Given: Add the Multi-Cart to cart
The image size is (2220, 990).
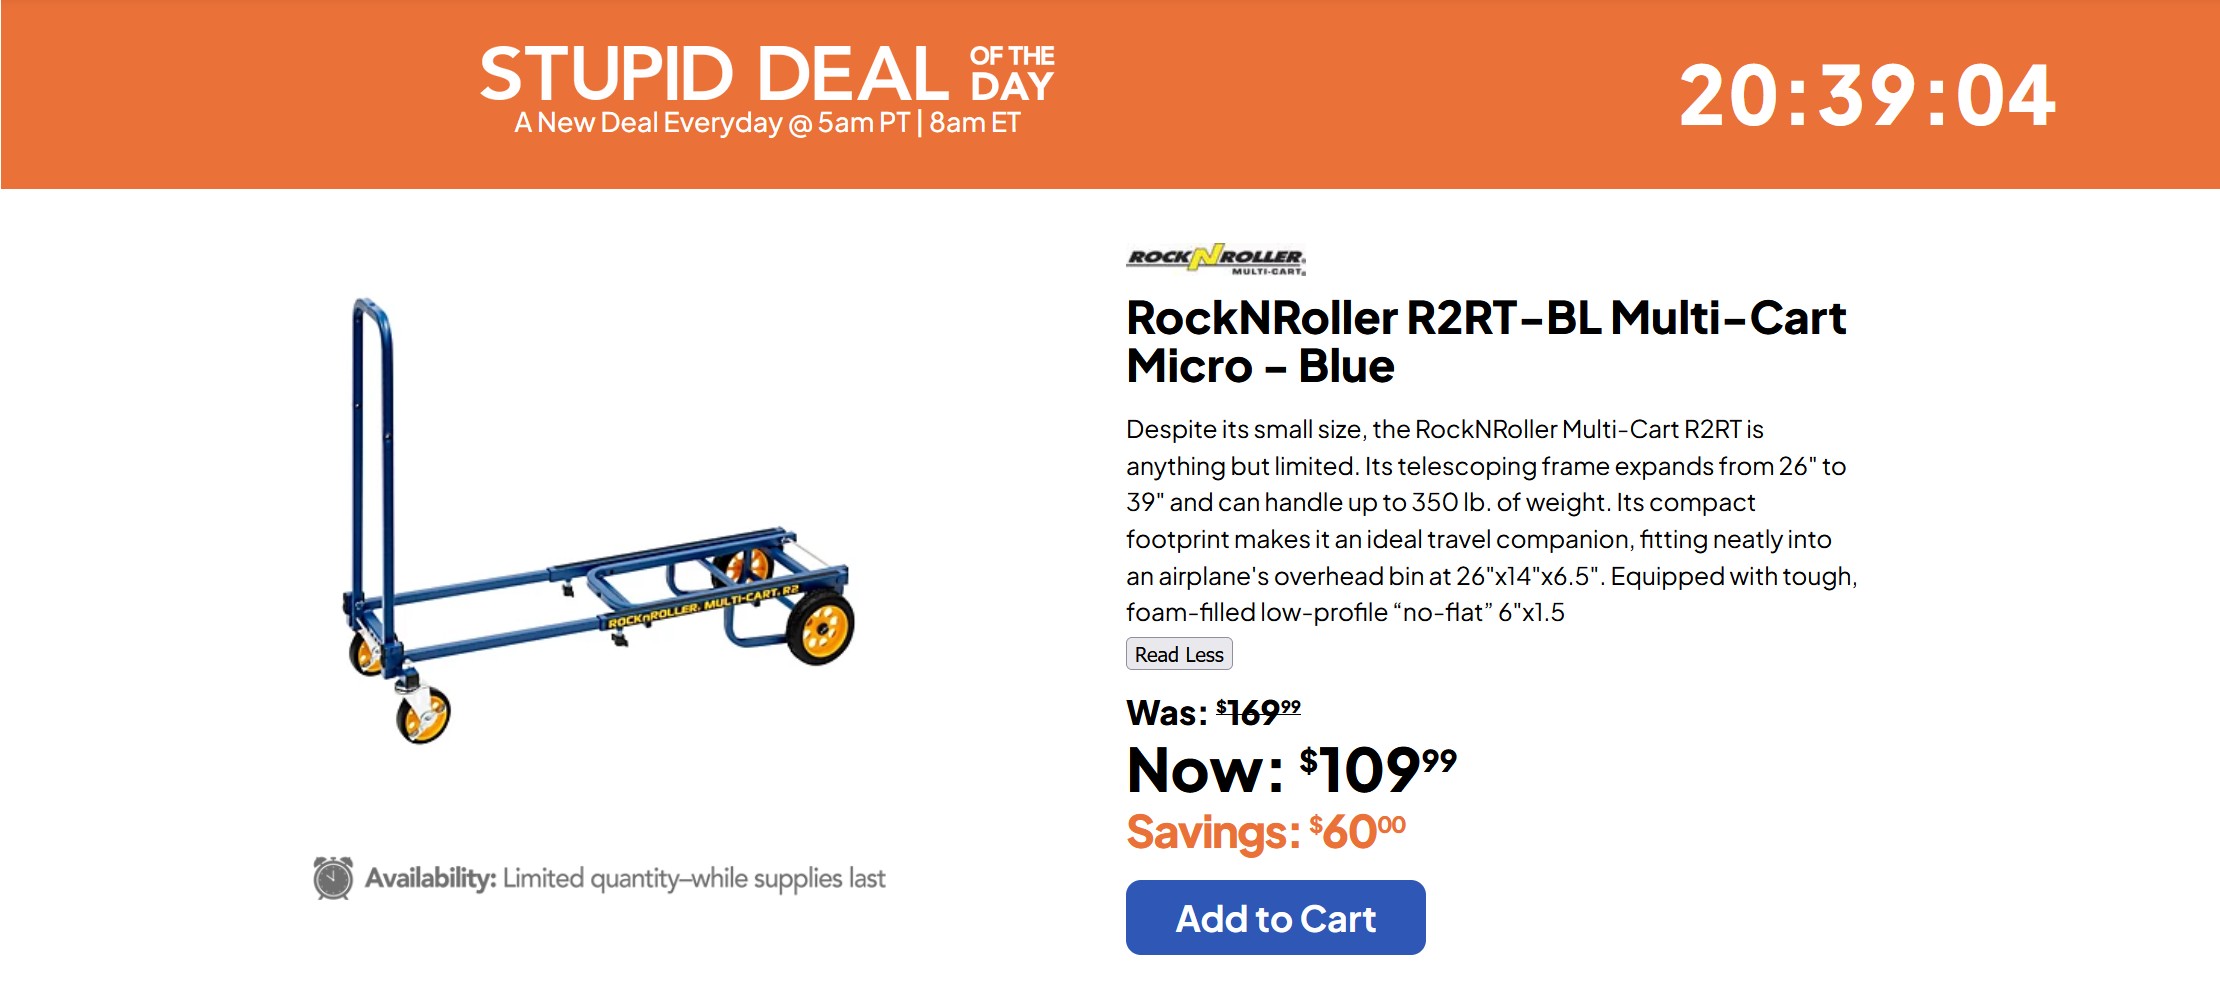Looking at the screenshot, I should 1275,917.
